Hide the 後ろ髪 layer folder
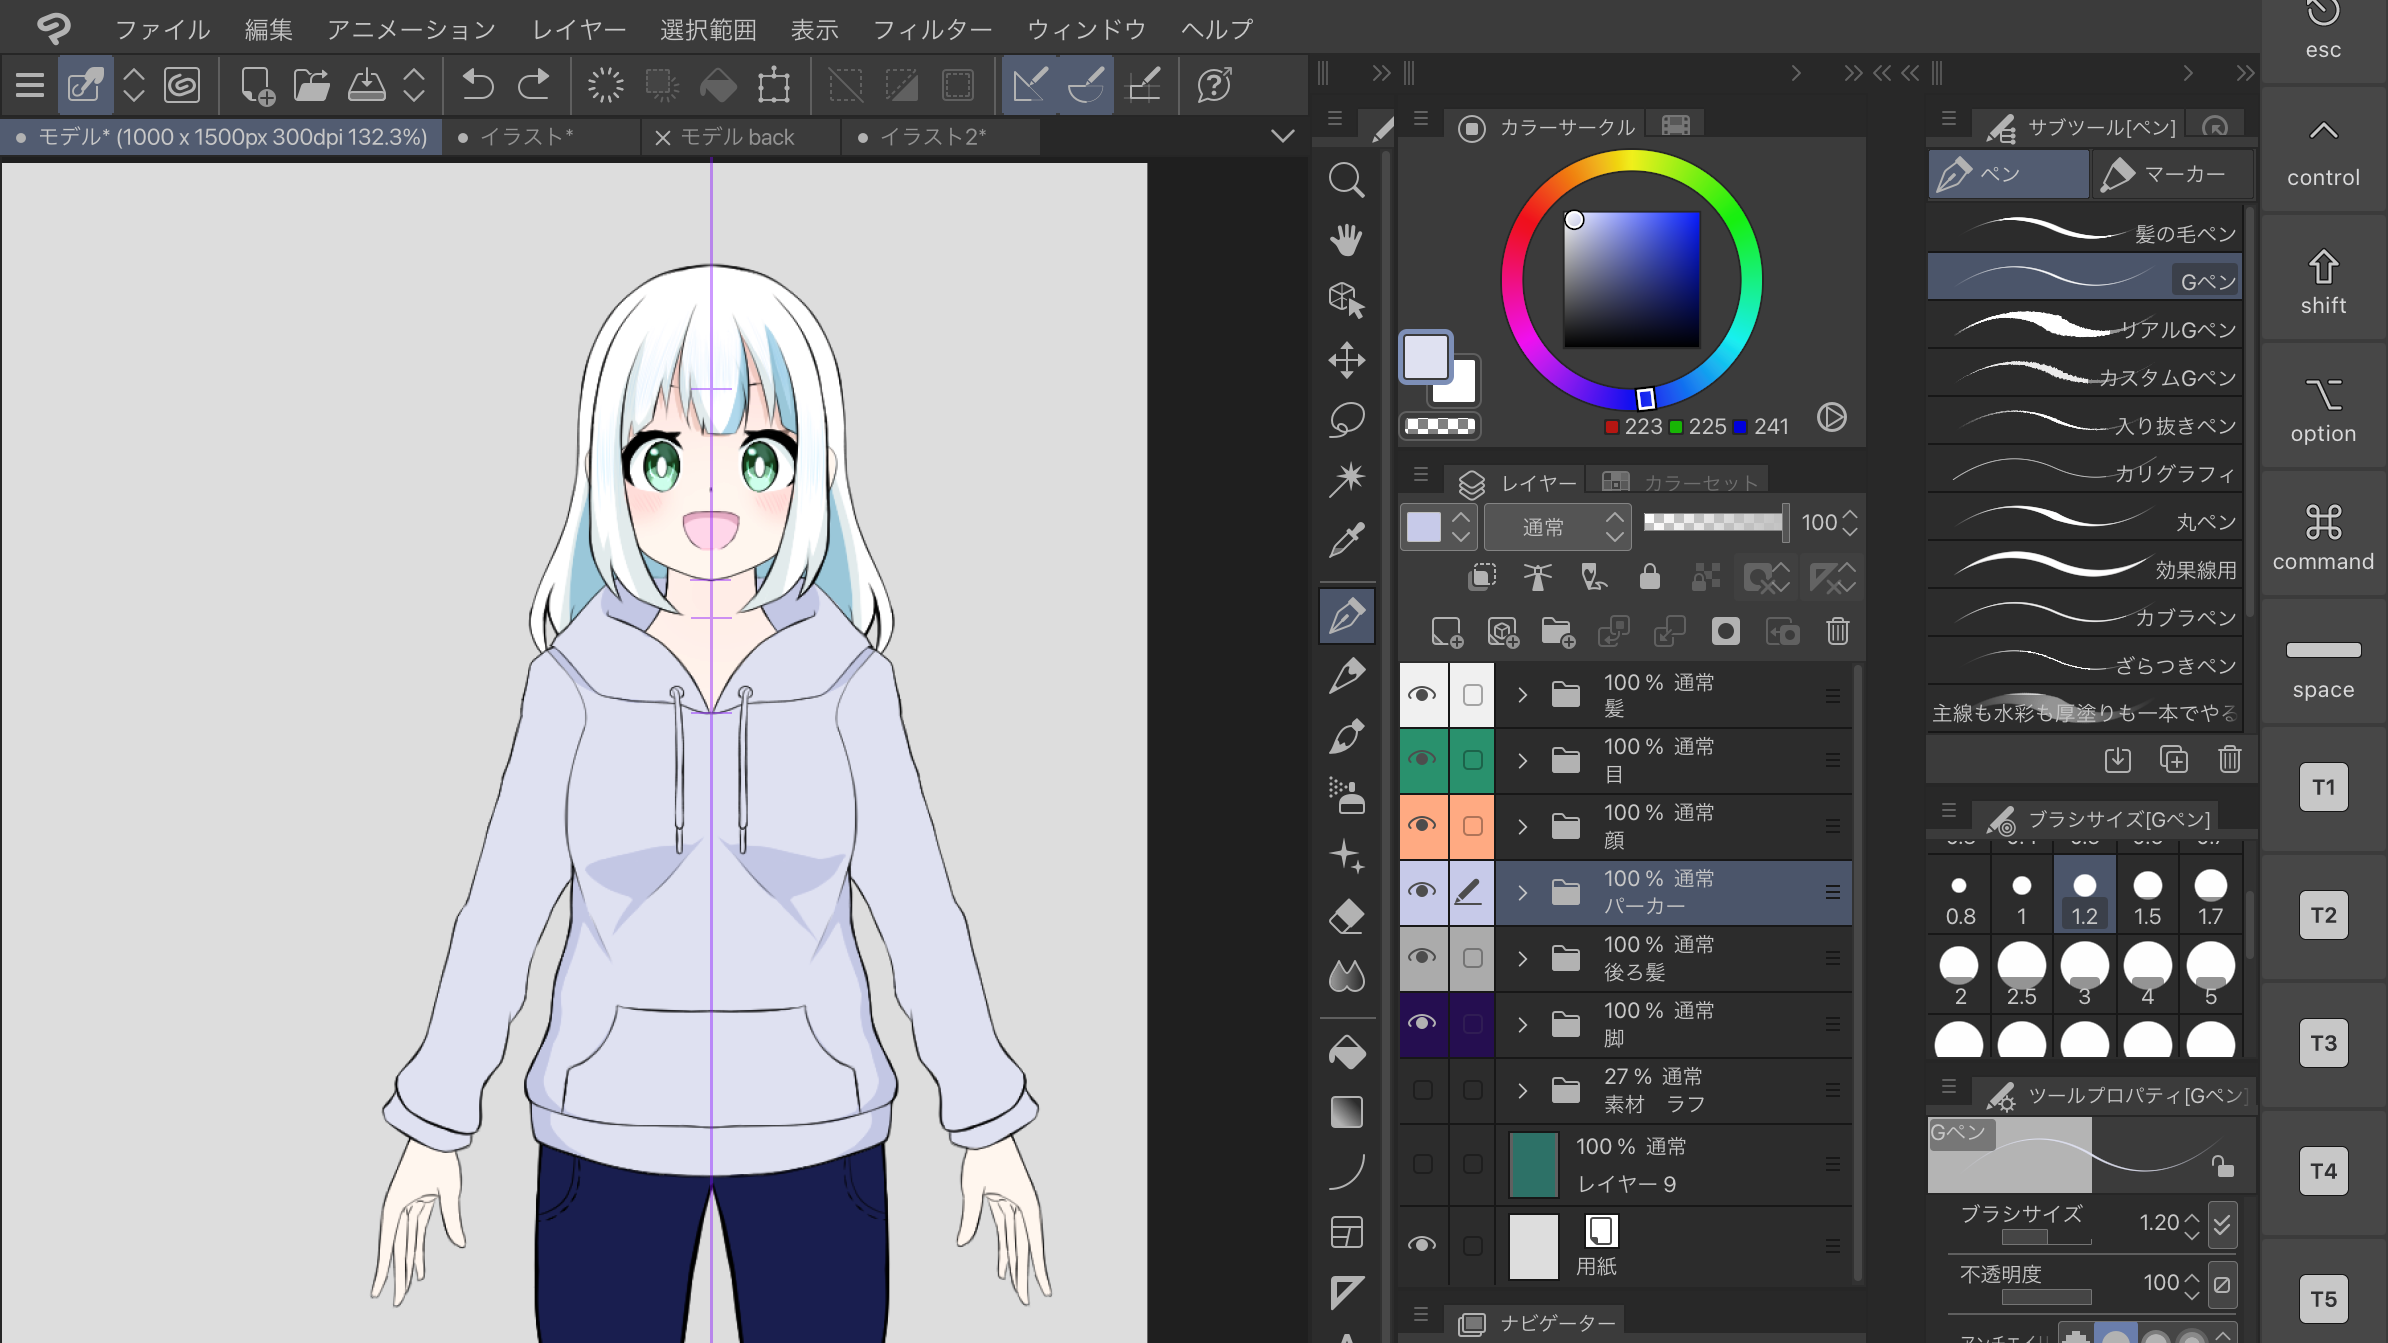2388x1343 pixels. point(1422,958)
